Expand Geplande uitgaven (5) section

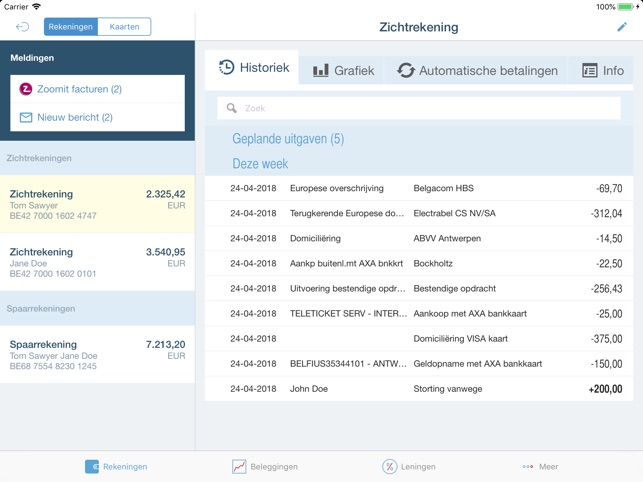[x=288, y=139]
